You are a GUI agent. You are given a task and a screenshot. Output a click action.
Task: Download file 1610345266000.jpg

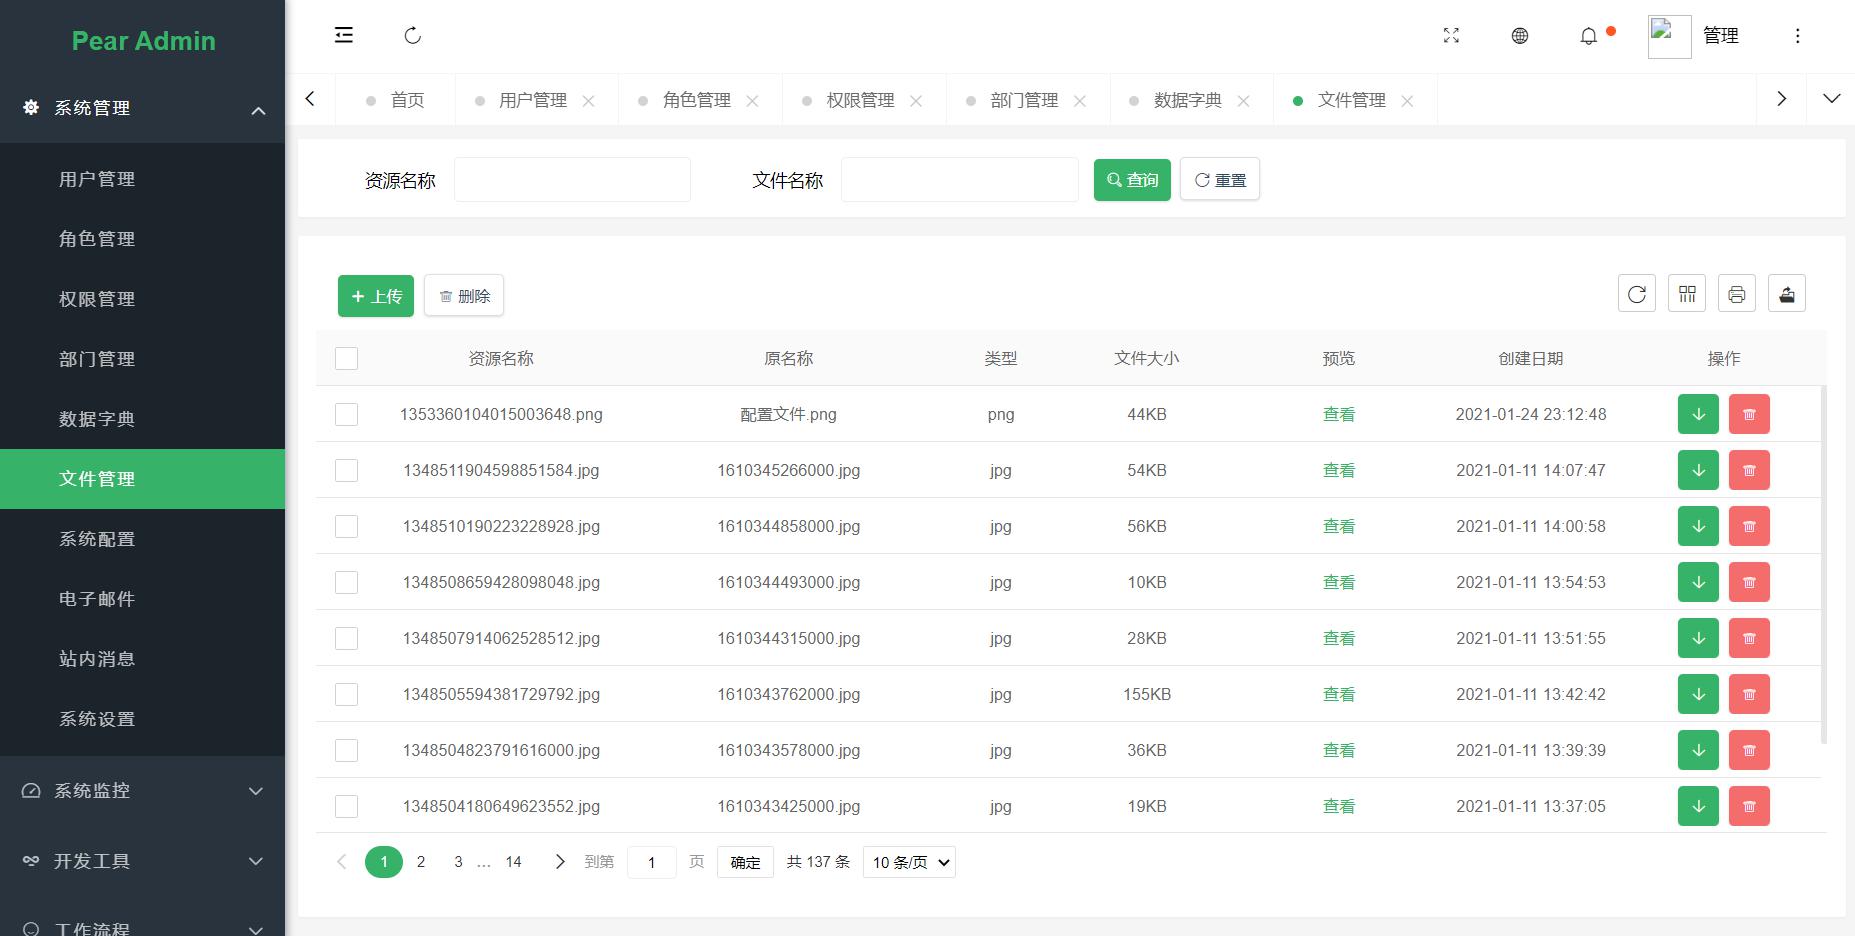1698,470
